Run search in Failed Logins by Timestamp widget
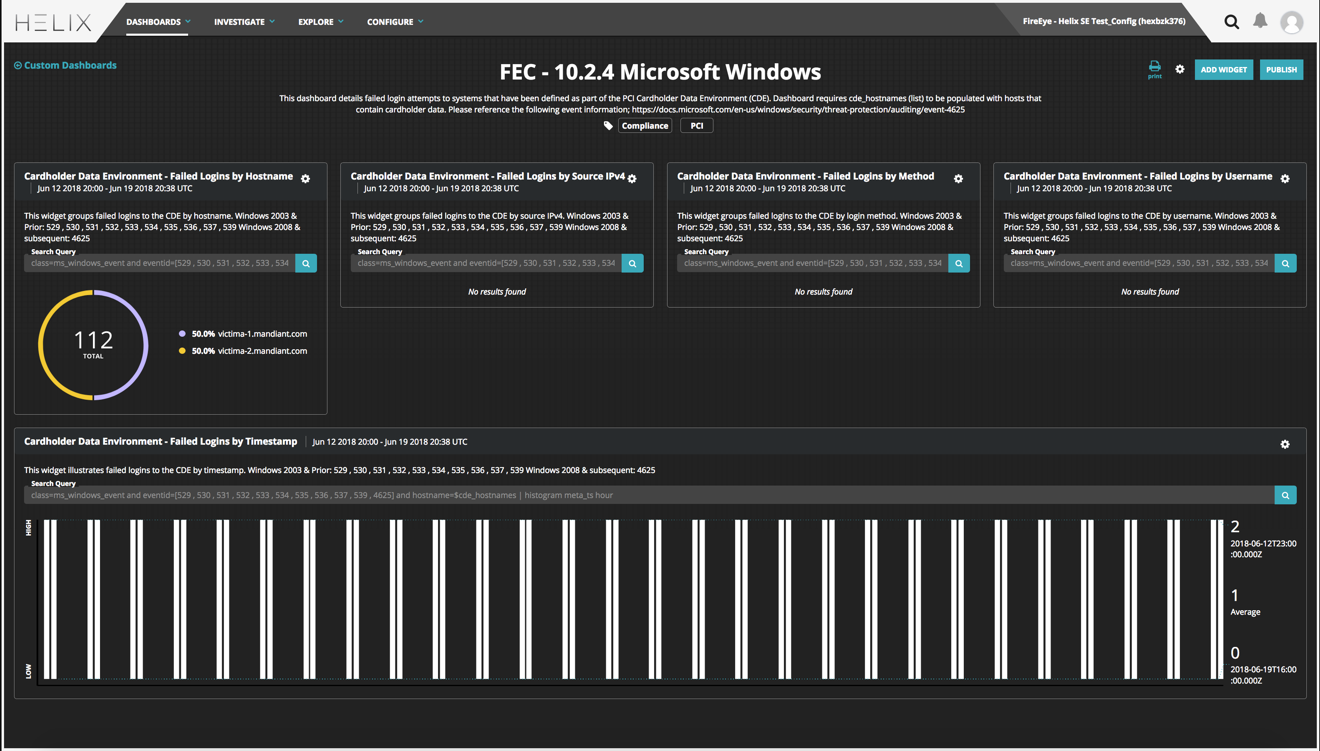 (1285, 495)
